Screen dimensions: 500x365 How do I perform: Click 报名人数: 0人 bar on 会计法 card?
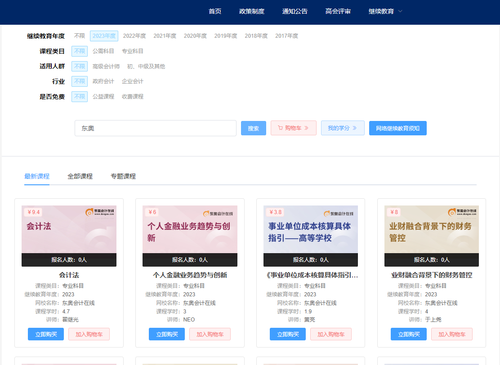tap(69, 260)
